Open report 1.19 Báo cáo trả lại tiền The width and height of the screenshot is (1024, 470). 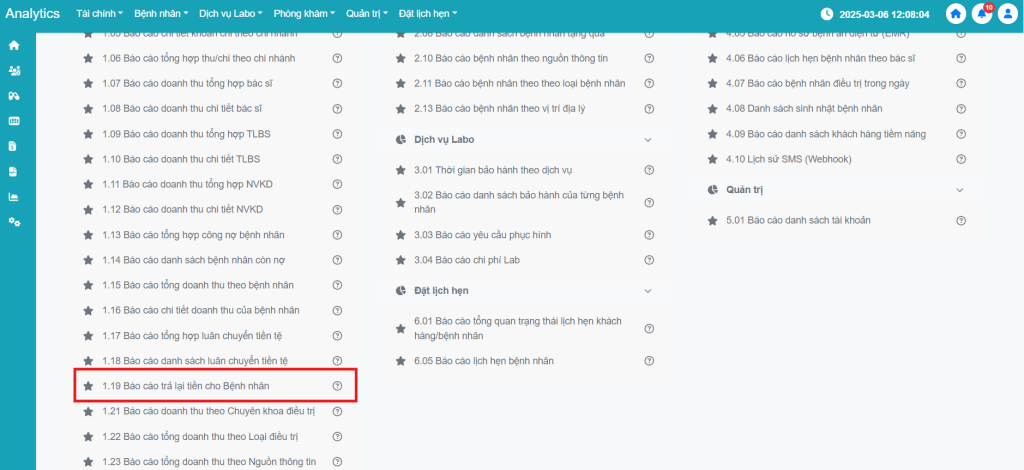185,386
